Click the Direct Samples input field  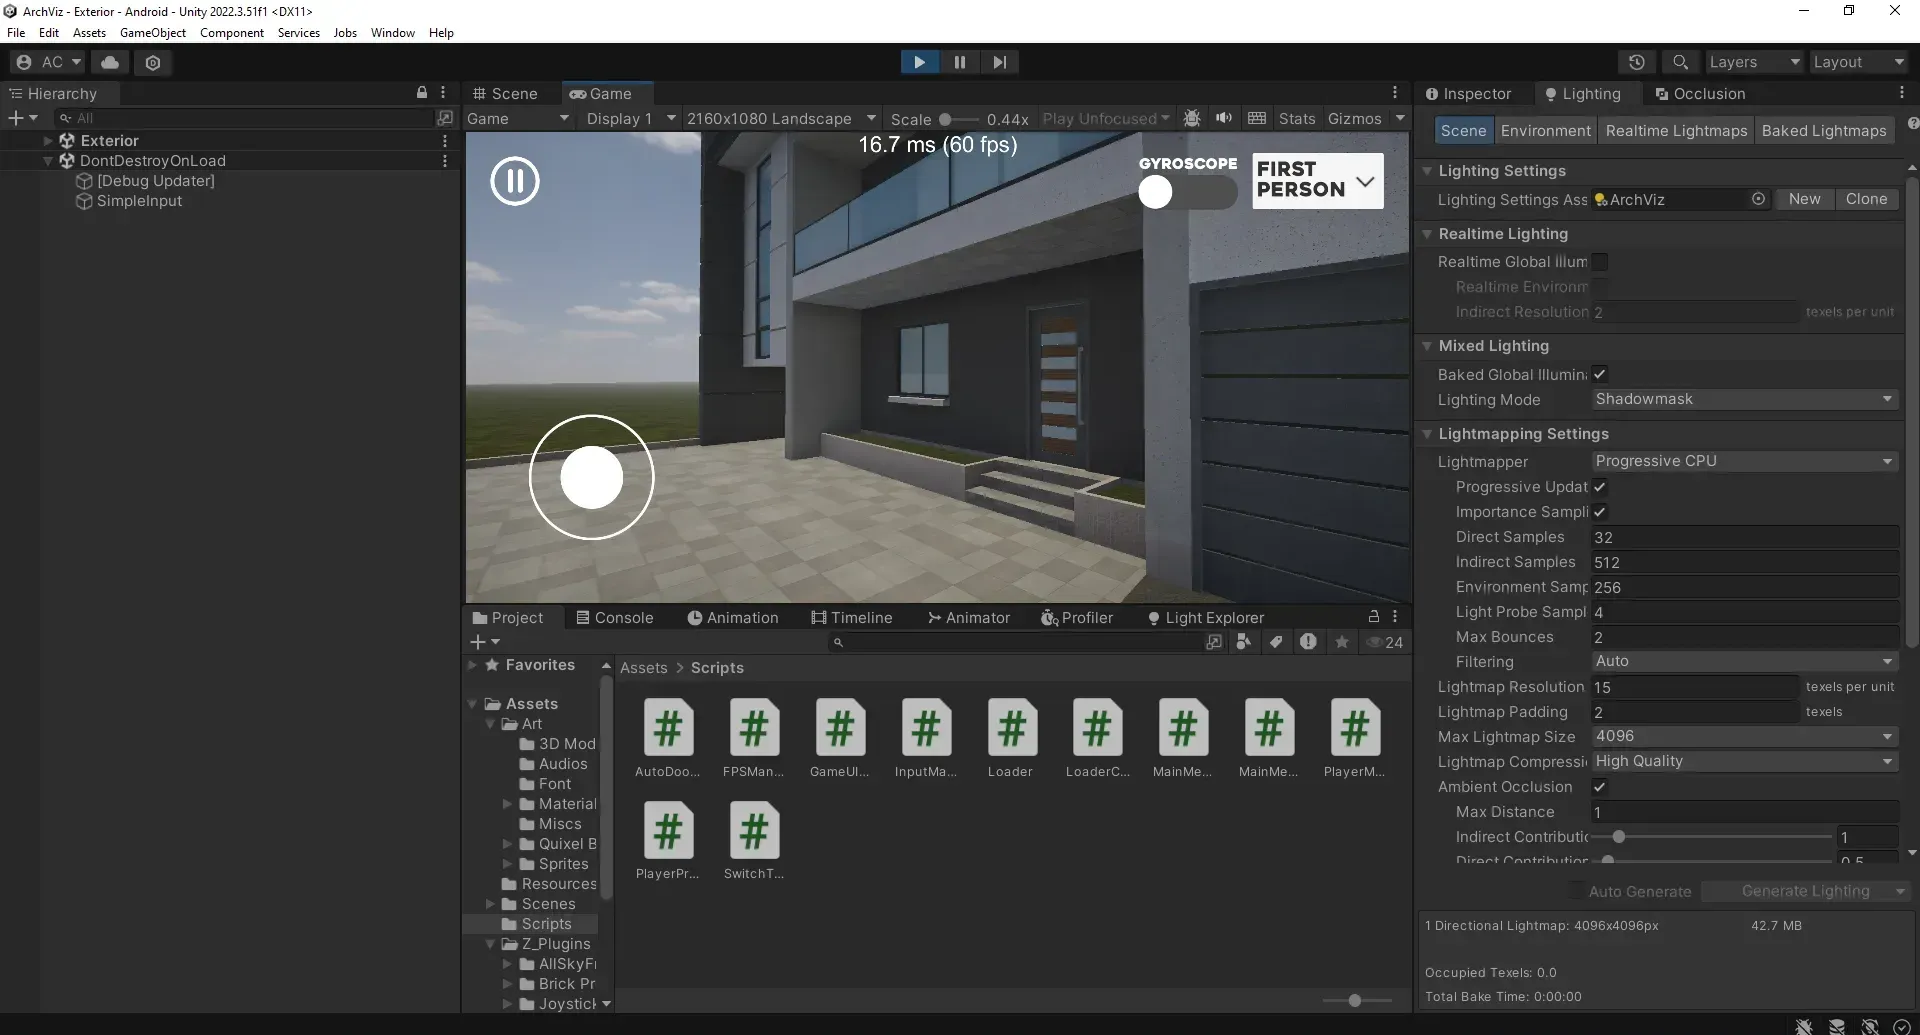pos(1745,537)
